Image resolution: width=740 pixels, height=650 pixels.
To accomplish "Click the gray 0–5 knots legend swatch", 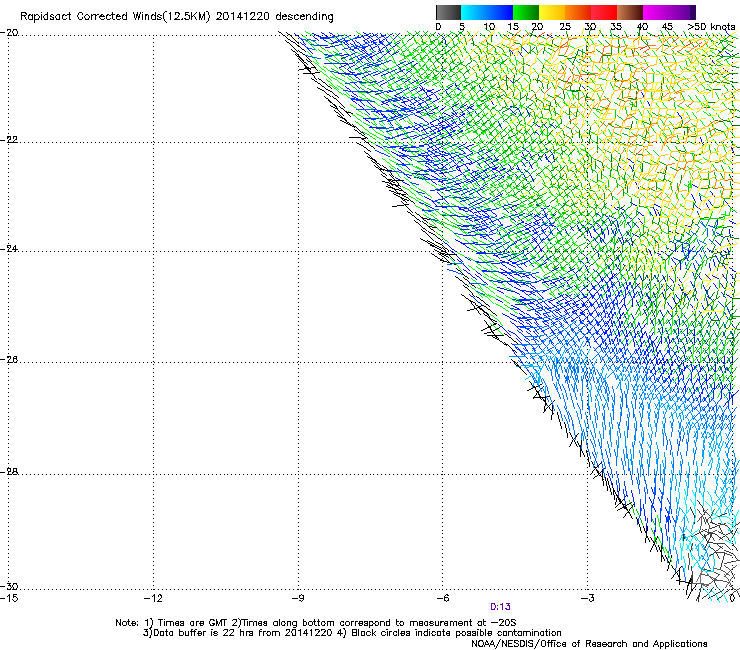I will coord(448,12).
